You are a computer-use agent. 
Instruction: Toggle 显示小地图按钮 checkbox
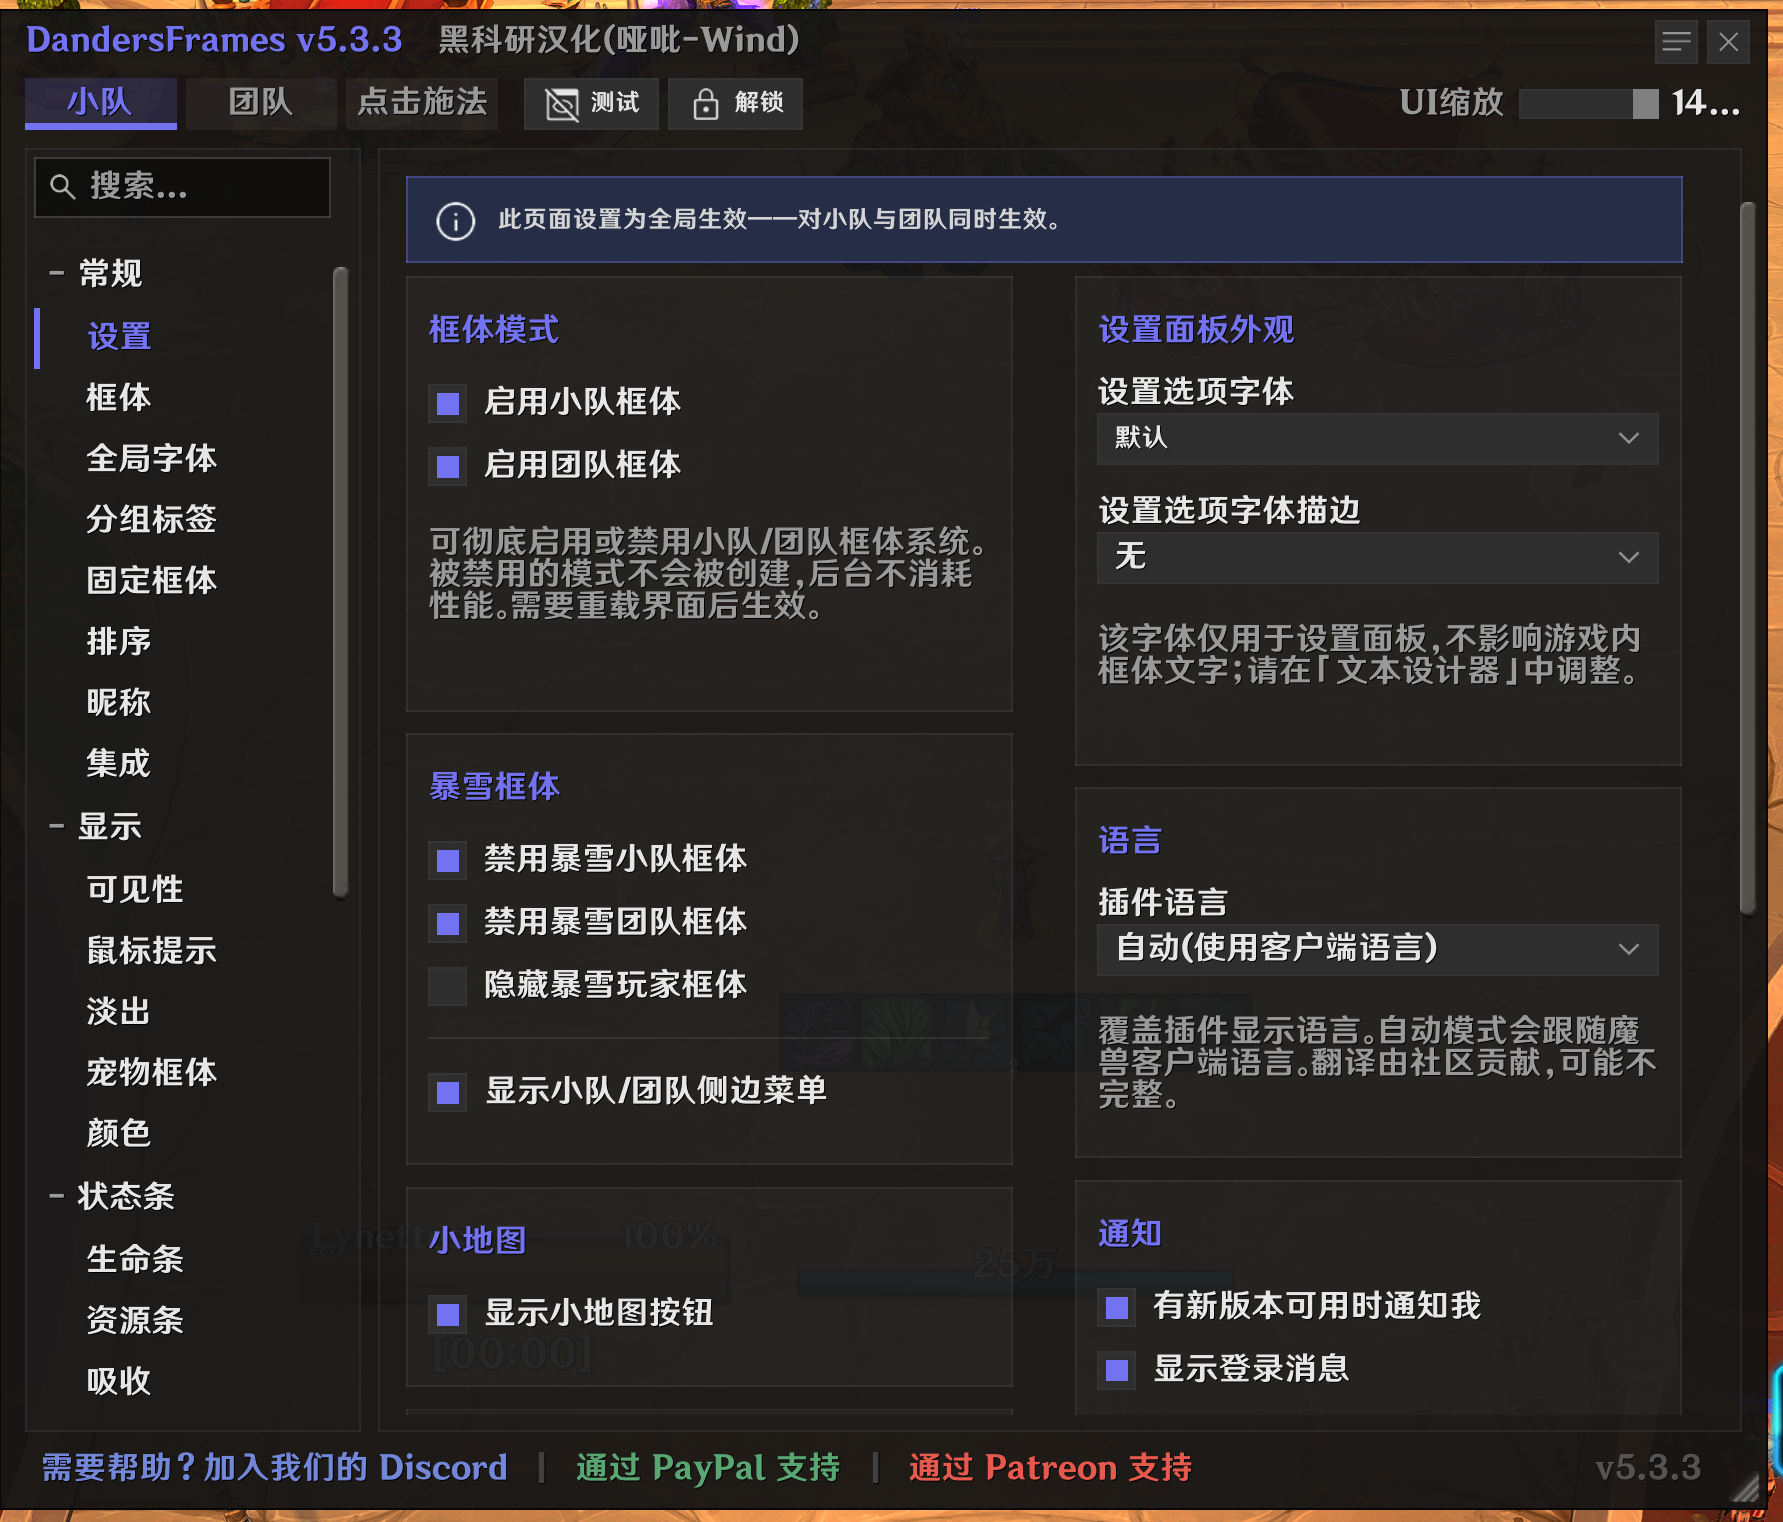(448, 1313)
